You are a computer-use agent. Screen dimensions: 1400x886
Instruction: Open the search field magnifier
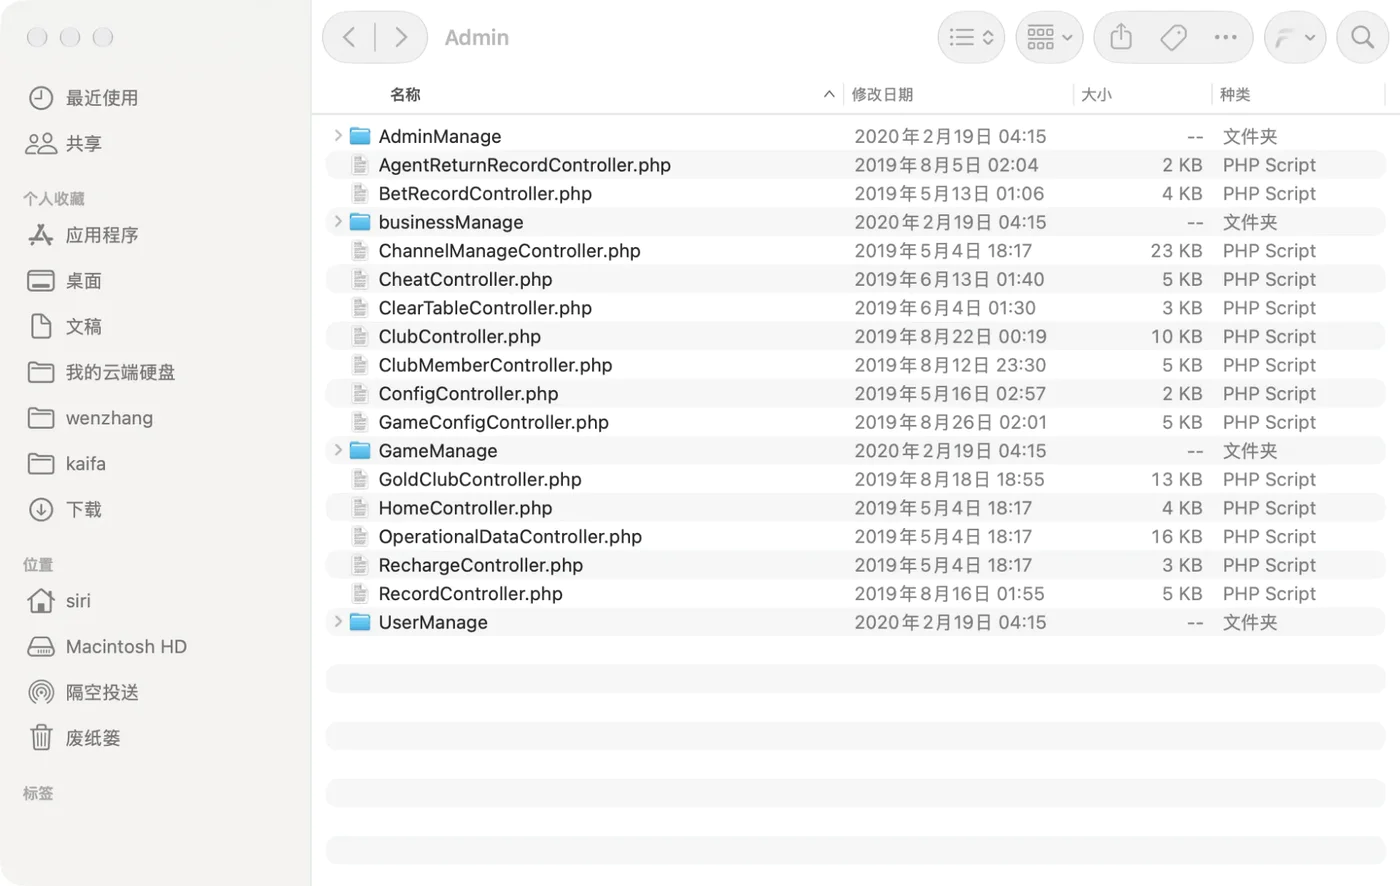coord(1362,38)
